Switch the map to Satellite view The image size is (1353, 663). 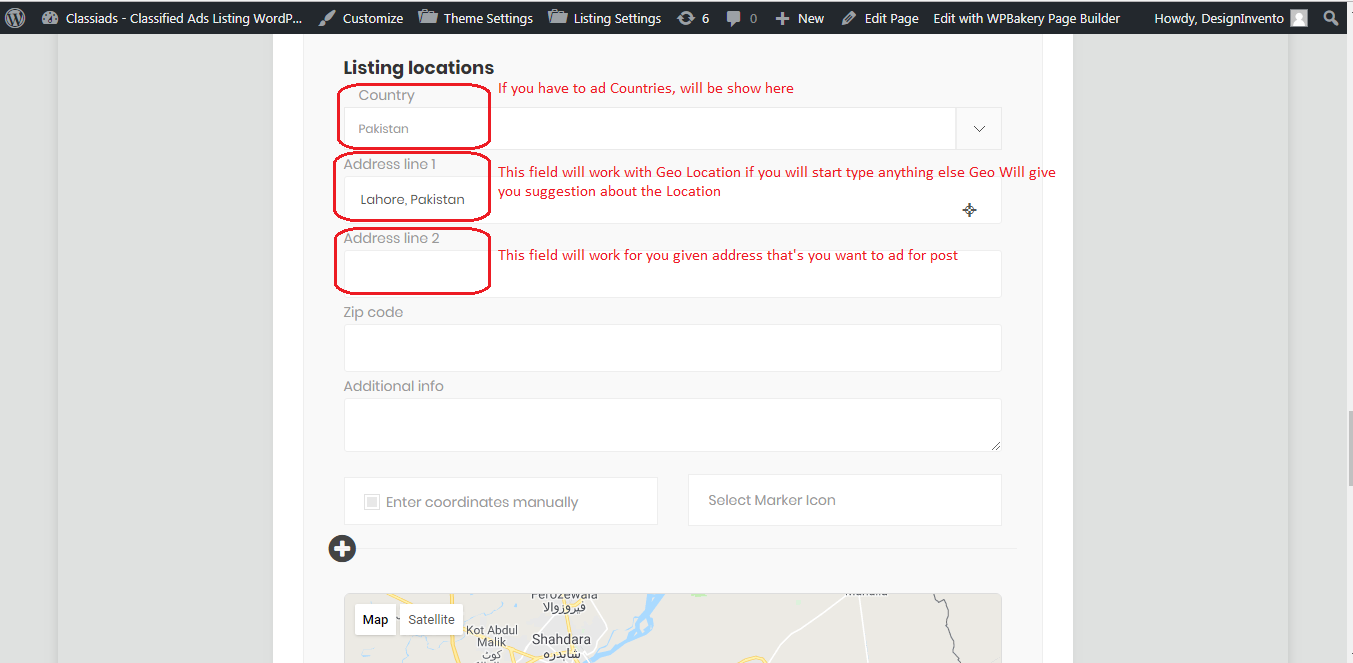click(x=431, y=620)
